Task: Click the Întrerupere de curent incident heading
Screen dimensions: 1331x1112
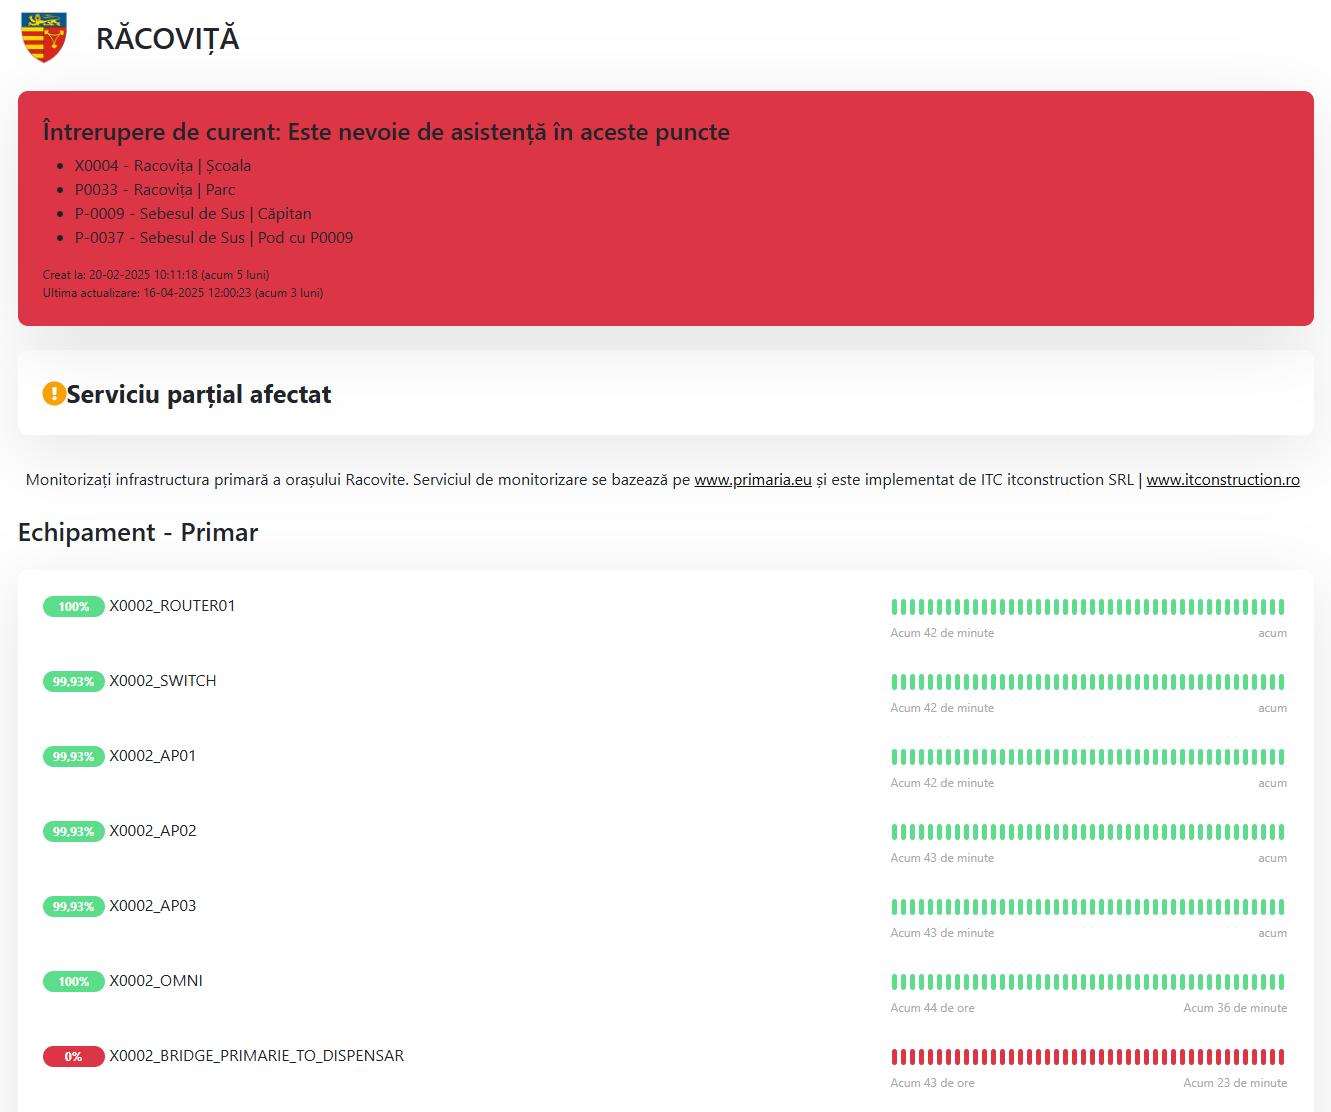Action: (x=386, y=132)
